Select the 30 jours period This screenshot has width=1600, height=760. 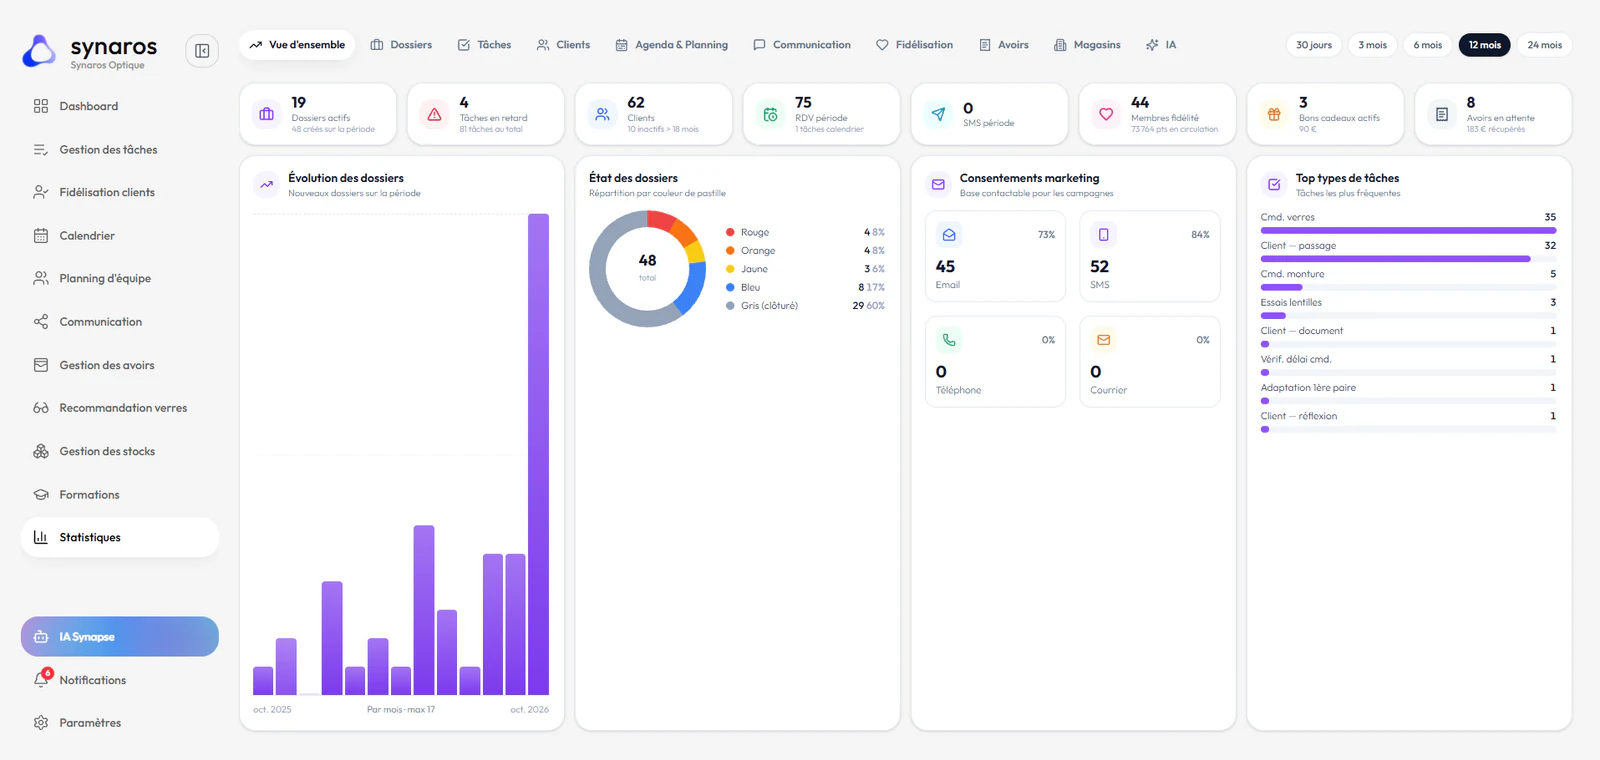coord(1314,45)
